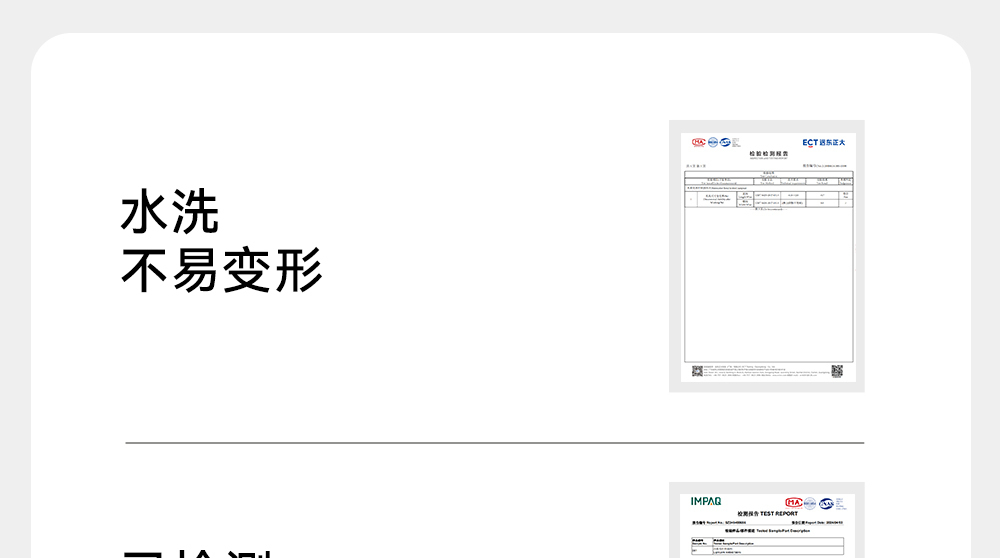Image resolution: width=1000 pixels, height=558 pixels.
Task: Click the 不易变形 heading line
Action: (222, 270)
